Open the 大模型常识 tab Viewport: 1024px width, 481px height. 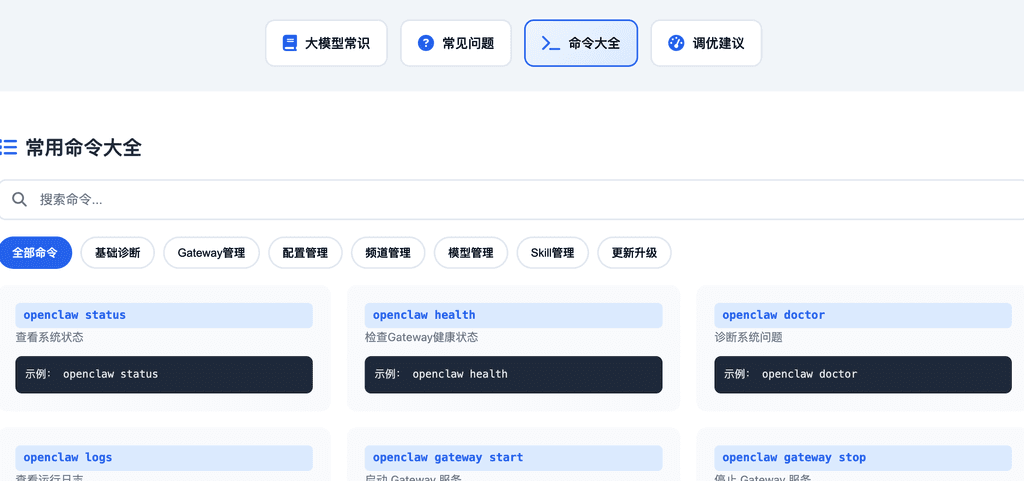(x=326, y=43)
